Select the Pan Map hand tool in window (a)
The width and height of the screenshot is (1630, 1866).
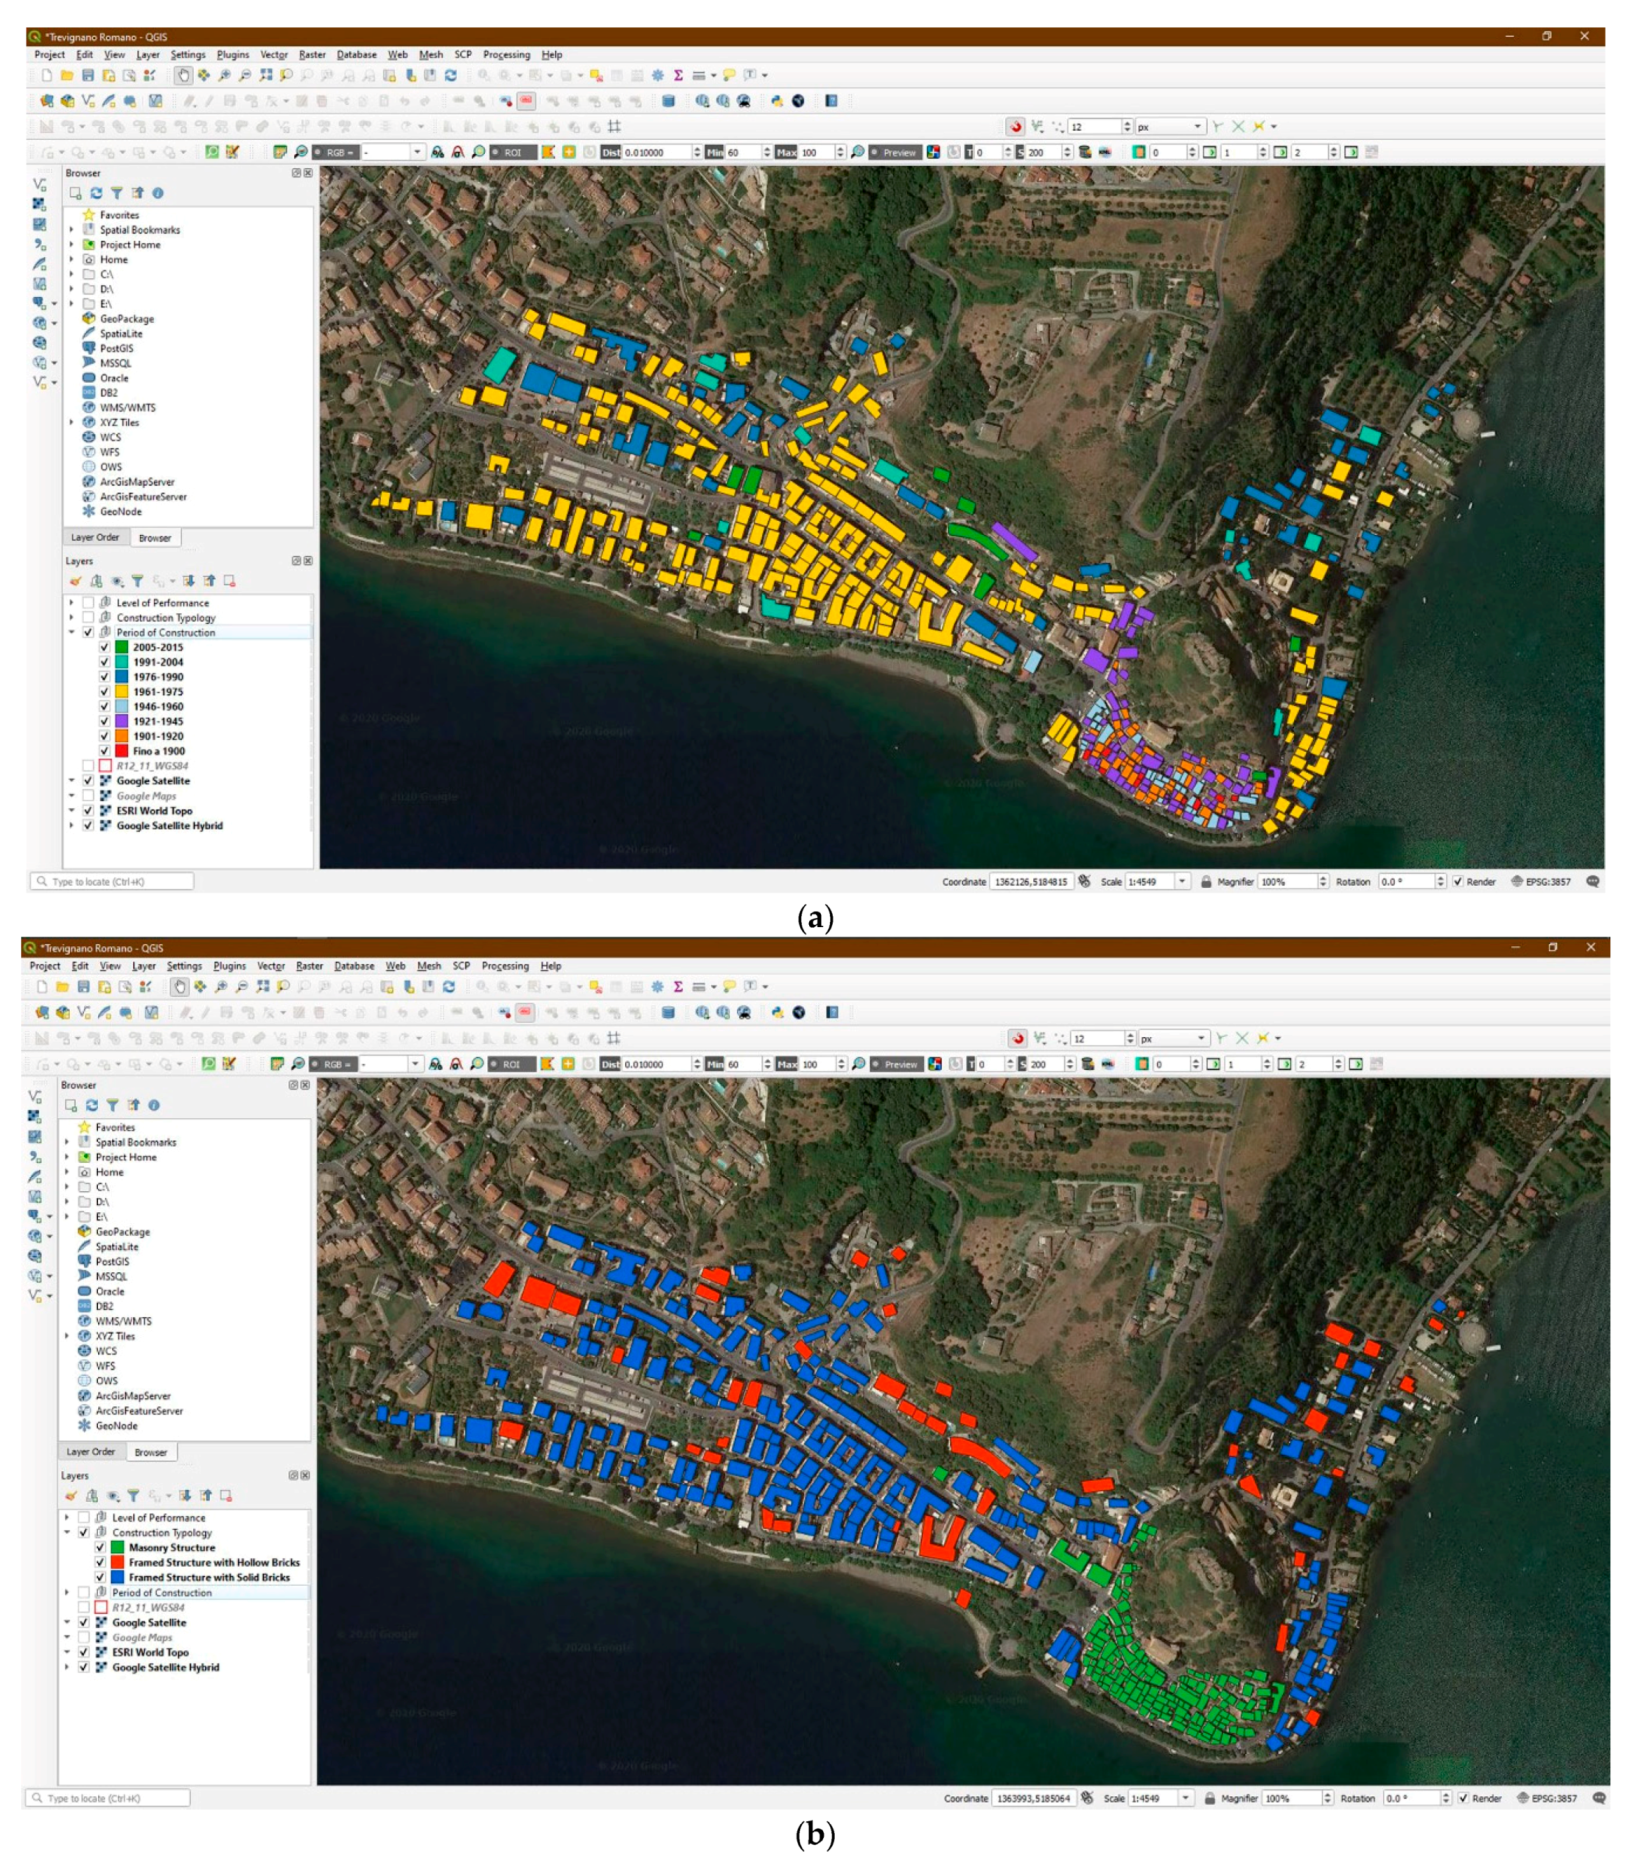coord(183,75)
